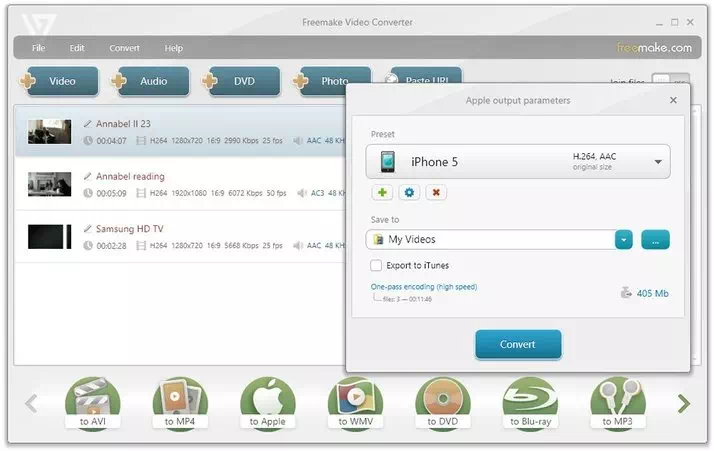The image size is (714, 451).
Task: Enable the Export to iTunes checkbox
Action: pos(376,265)
